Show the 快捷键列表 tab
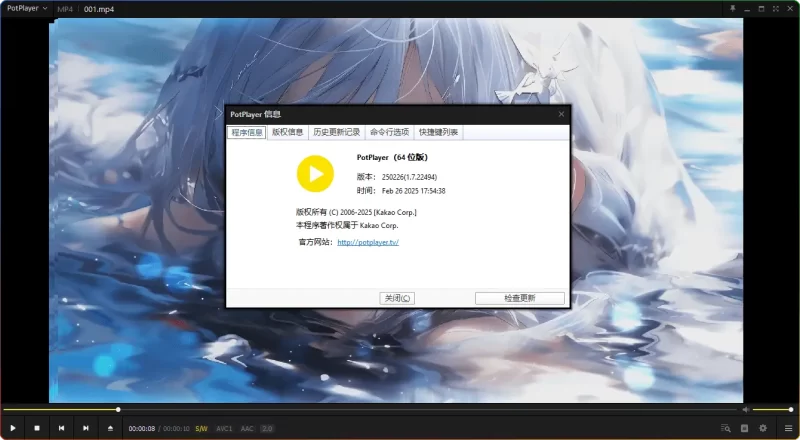 [439, 132]
